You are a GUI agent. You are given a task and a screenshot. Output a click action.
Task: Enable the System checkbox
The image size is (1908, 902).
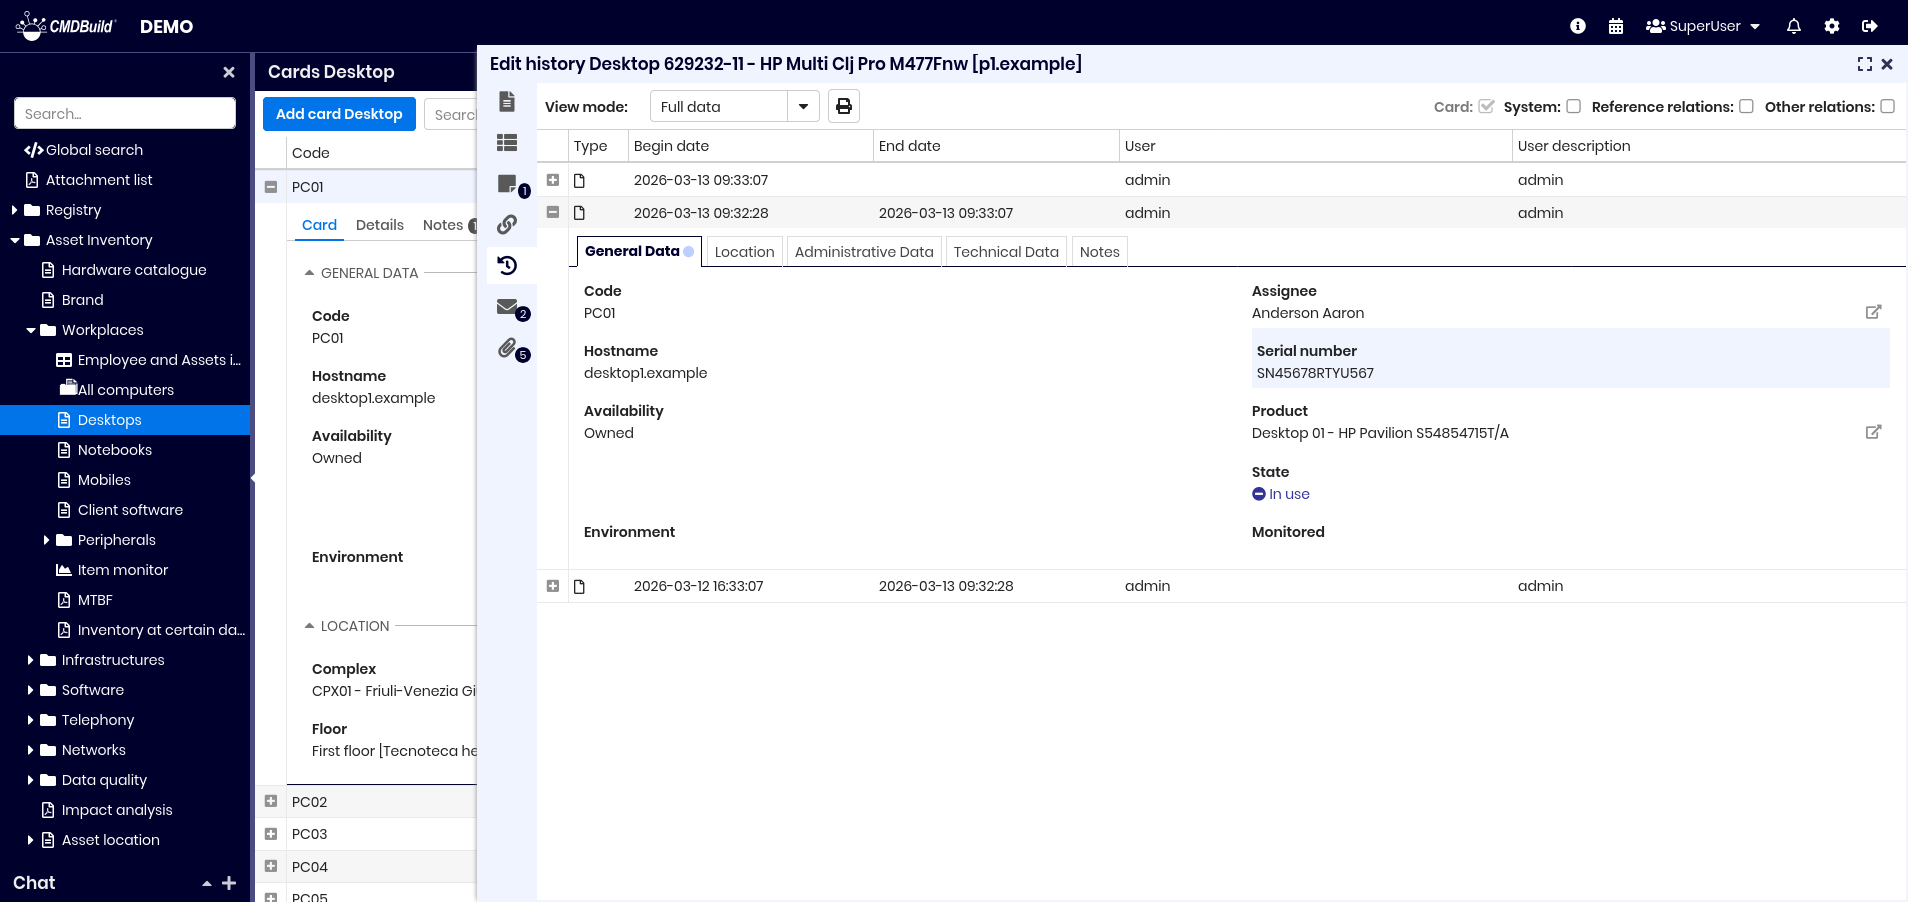pyautogui.click(x=1573, y=106)
